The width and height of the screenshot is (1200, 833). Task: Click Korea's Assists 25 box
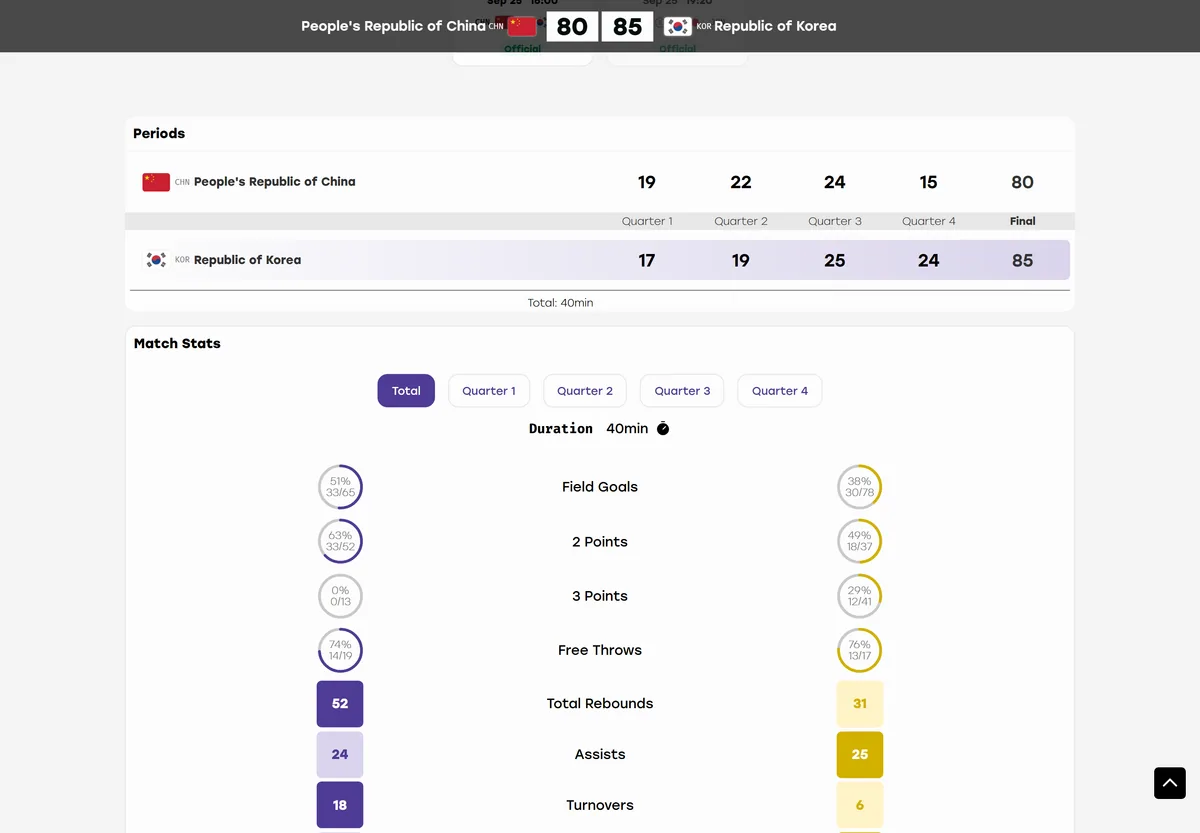pos(860,755)
